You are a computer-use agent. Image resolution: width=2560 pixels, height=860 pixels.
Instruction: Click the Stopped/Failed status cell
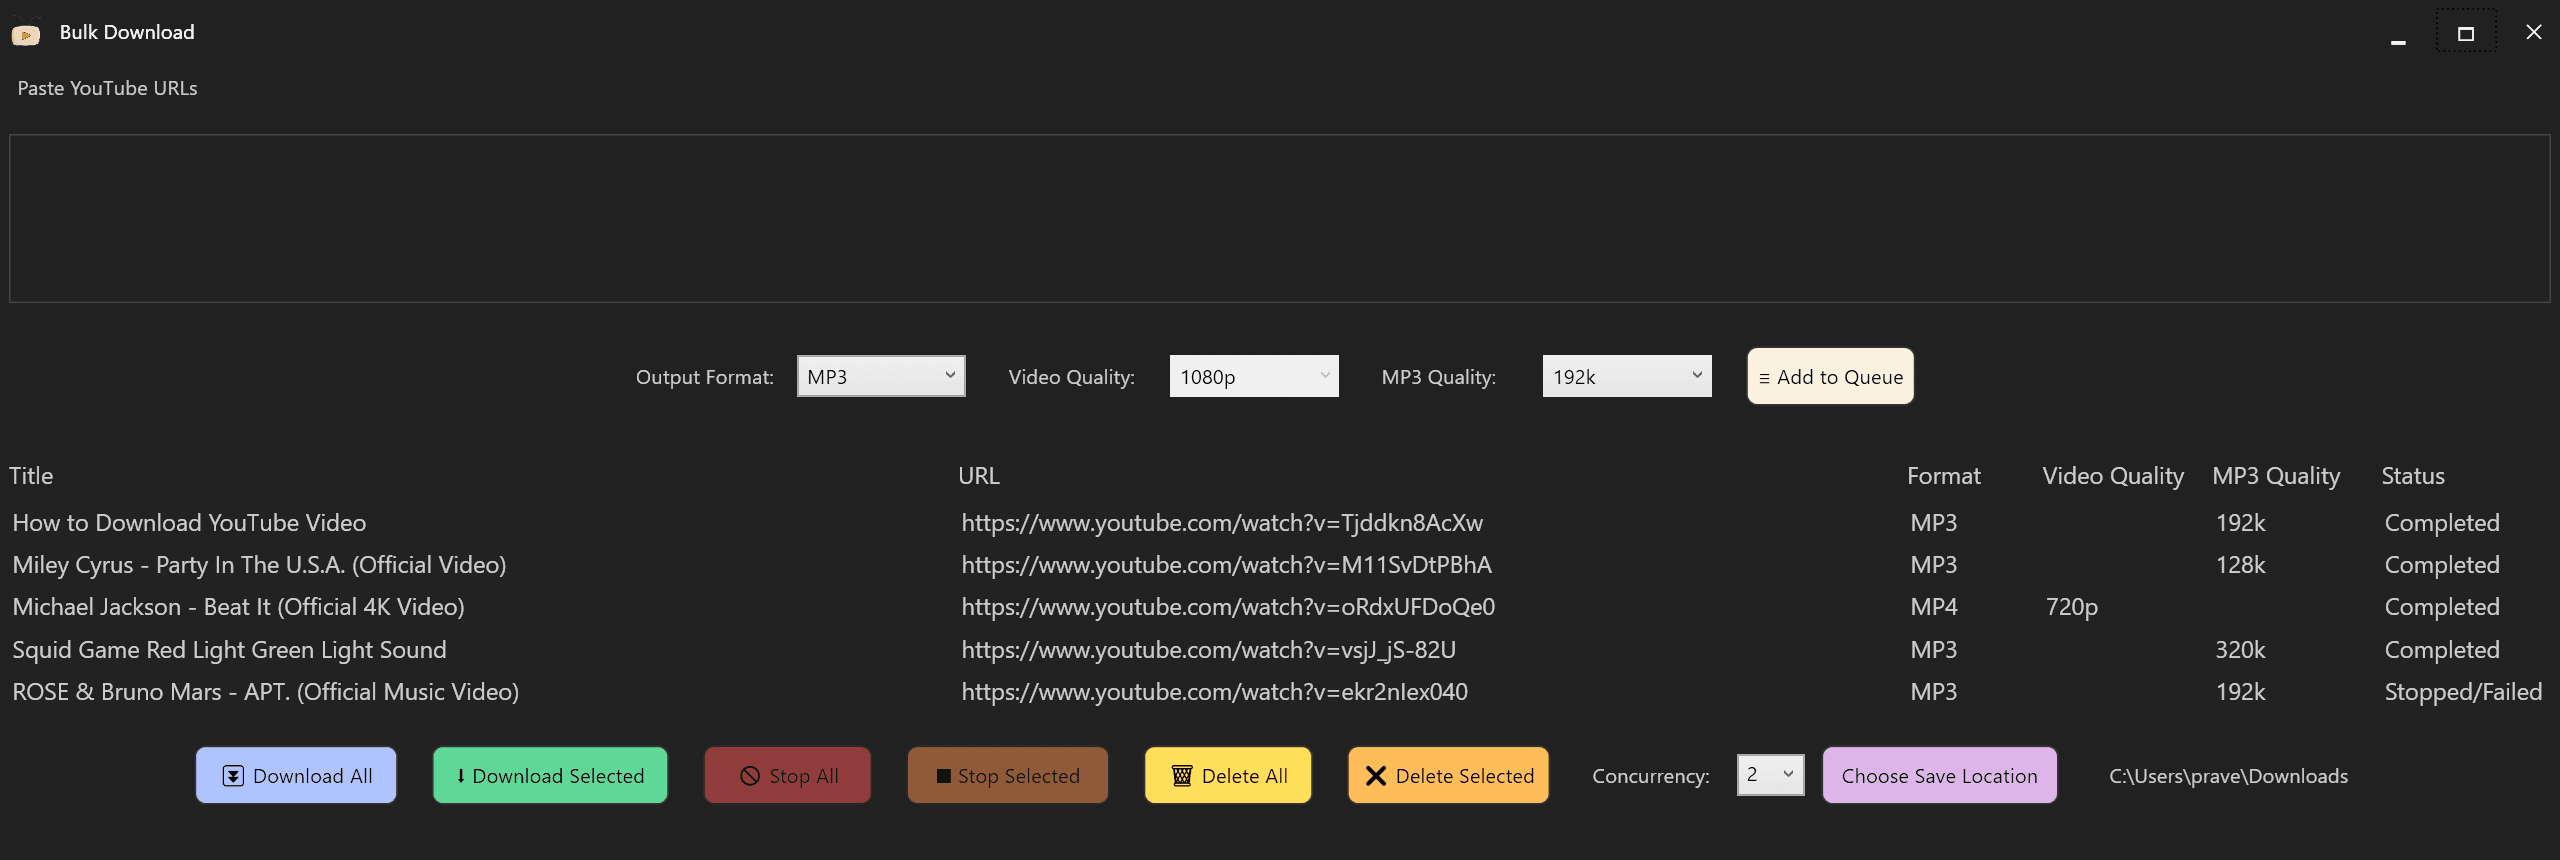(x=2463, y=692)
